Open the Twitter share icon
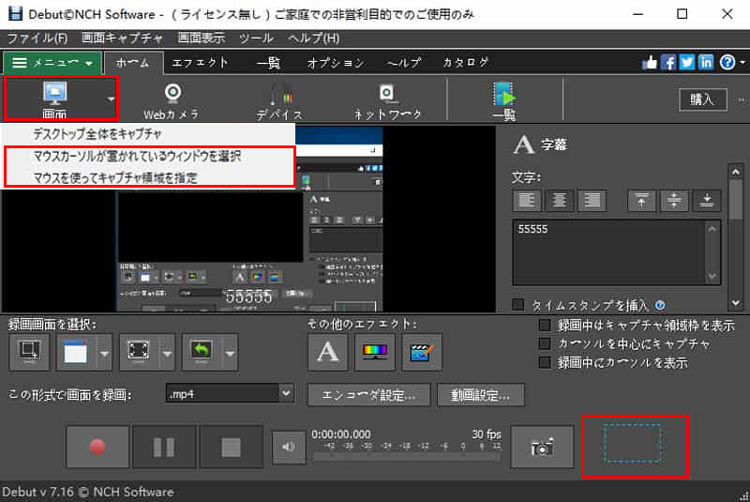 tap(687, 62)
